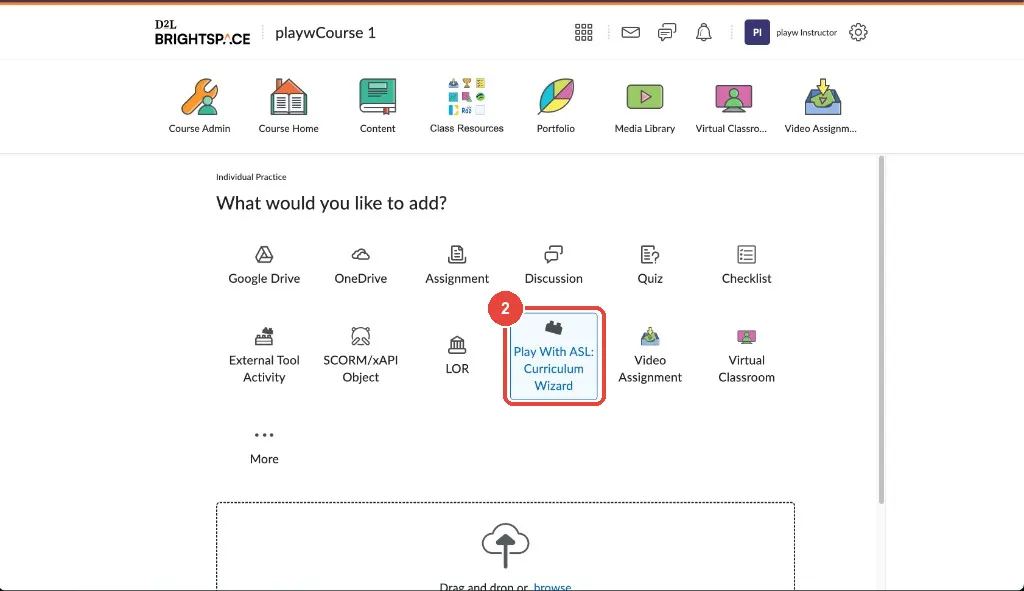Add a Checklist activity
1024x591 pixels.
click(x=746, y=265)
